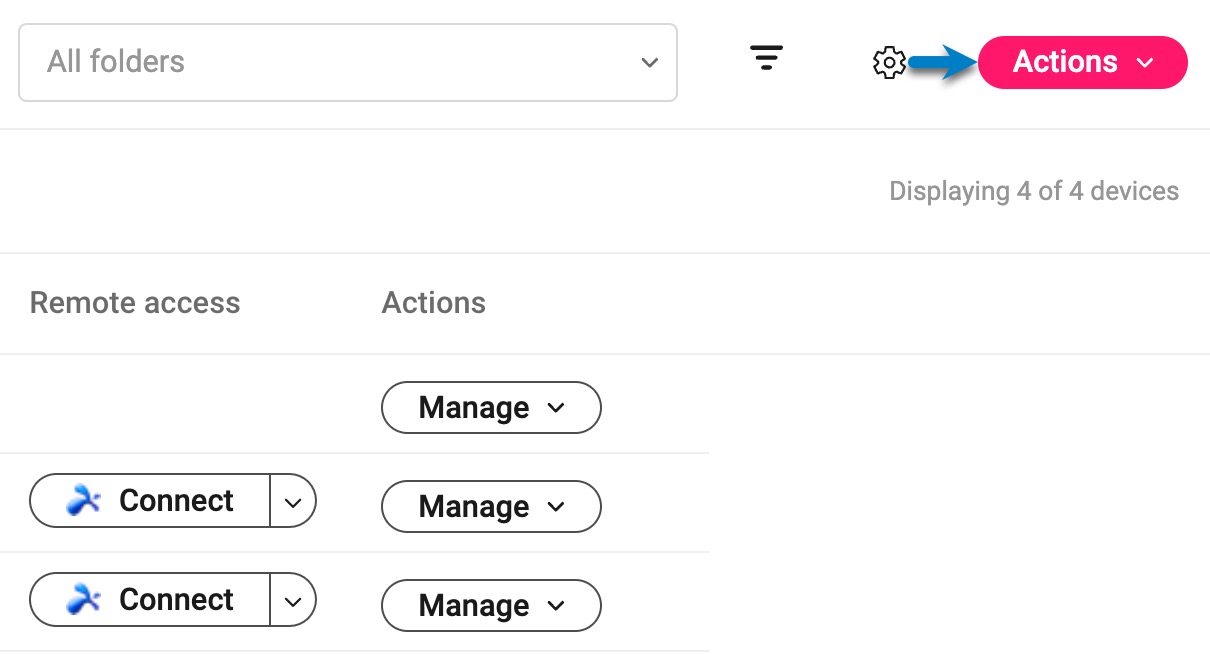Click the Displaying 4 of 4 devices text
The height and width of the screenshot is (654, 1210).
pos(1034,191)
